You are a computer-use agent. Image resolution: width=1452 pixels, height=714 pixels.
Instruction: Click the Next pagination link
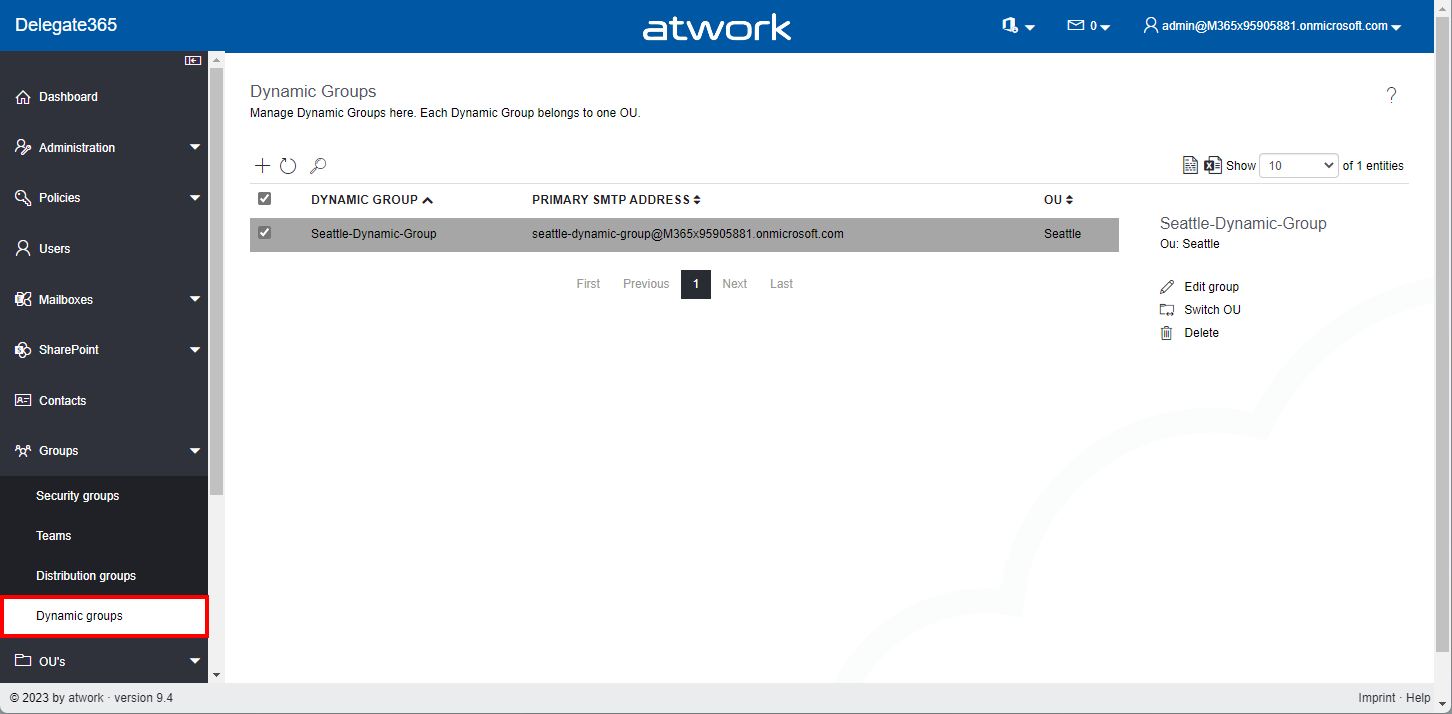pos(735,284)
